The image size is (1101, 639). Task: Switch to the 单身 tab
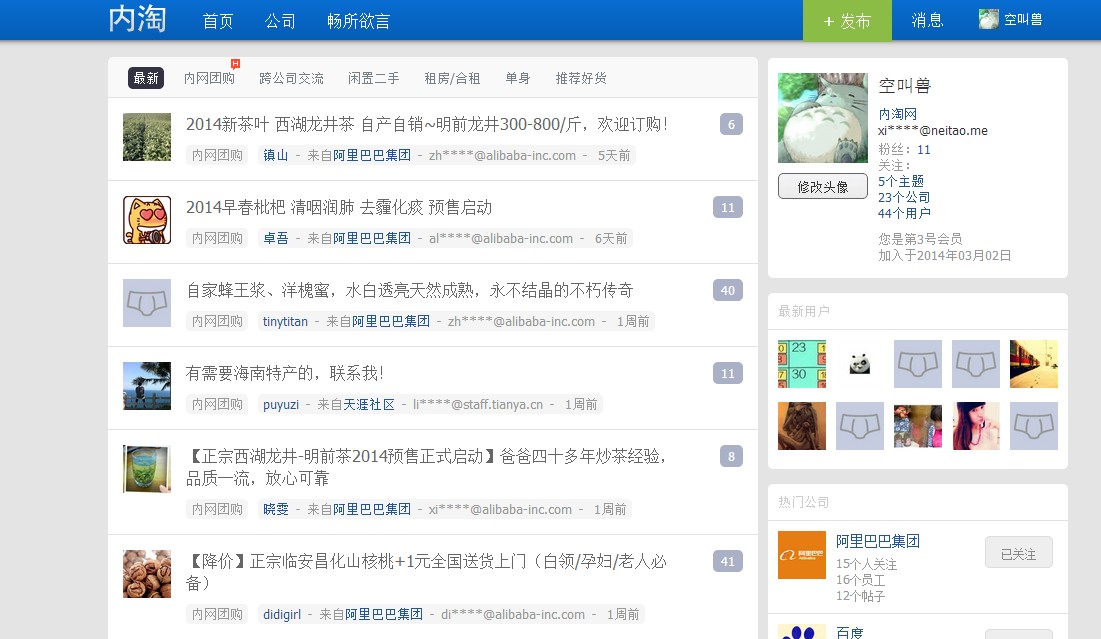[517, 78]
